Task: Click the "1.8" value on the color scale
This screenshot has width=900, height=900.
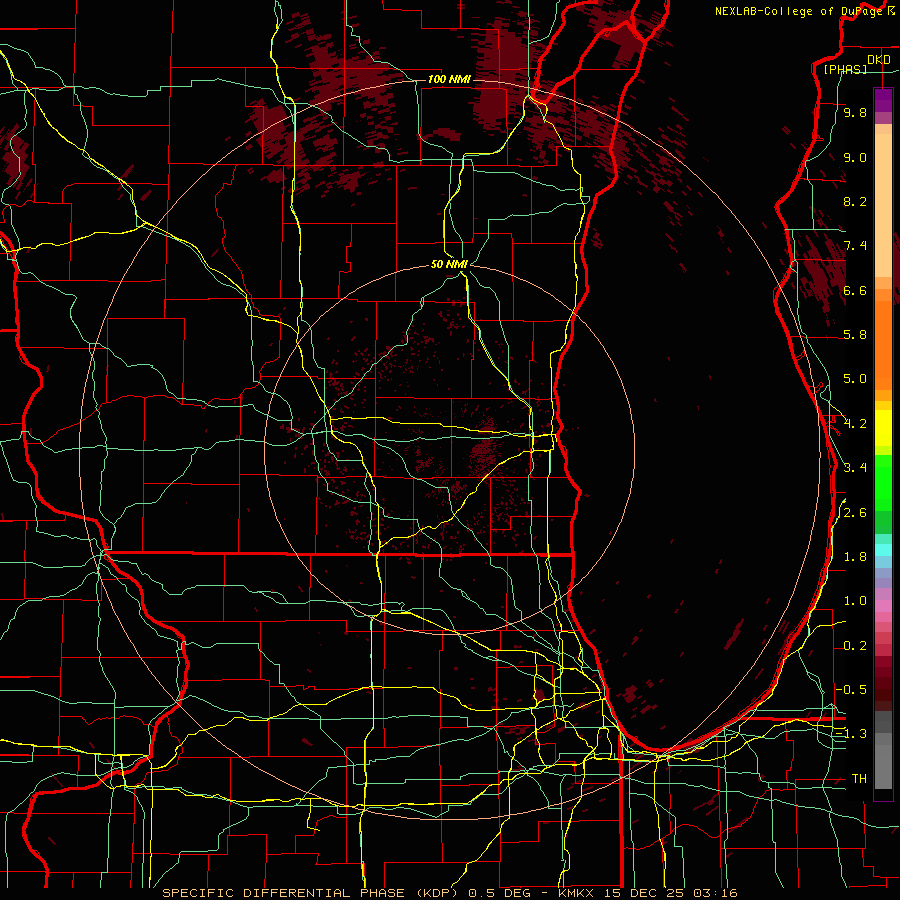Action: pos(855,557)
